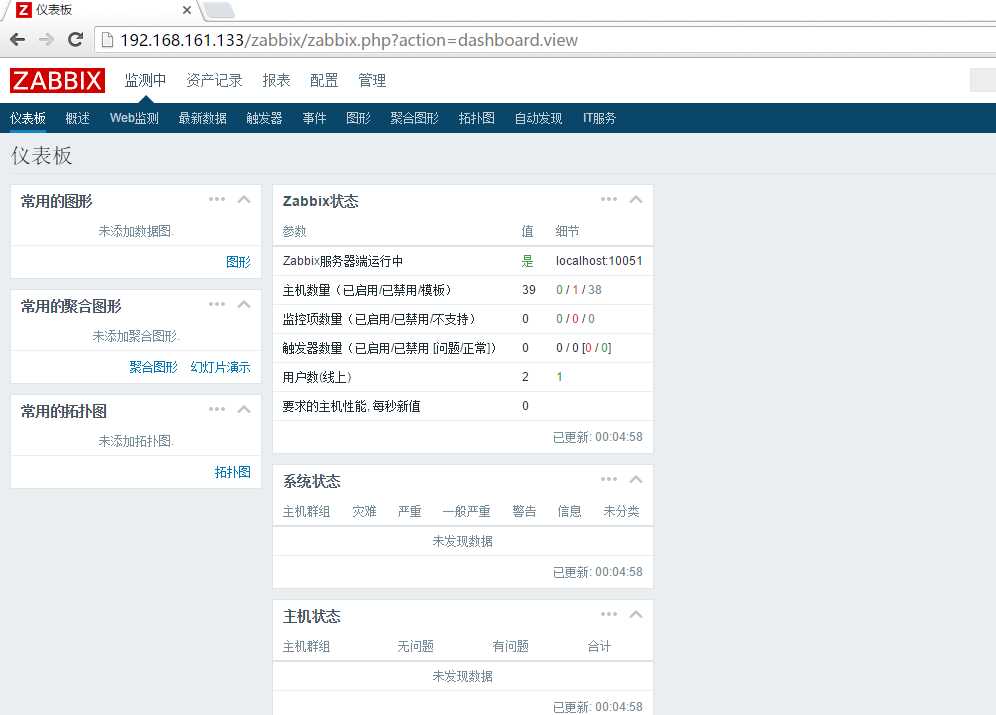Open the 报表 main menu
Image resolution: width=996 pixels, height=715 pixels.
point(276,81)
